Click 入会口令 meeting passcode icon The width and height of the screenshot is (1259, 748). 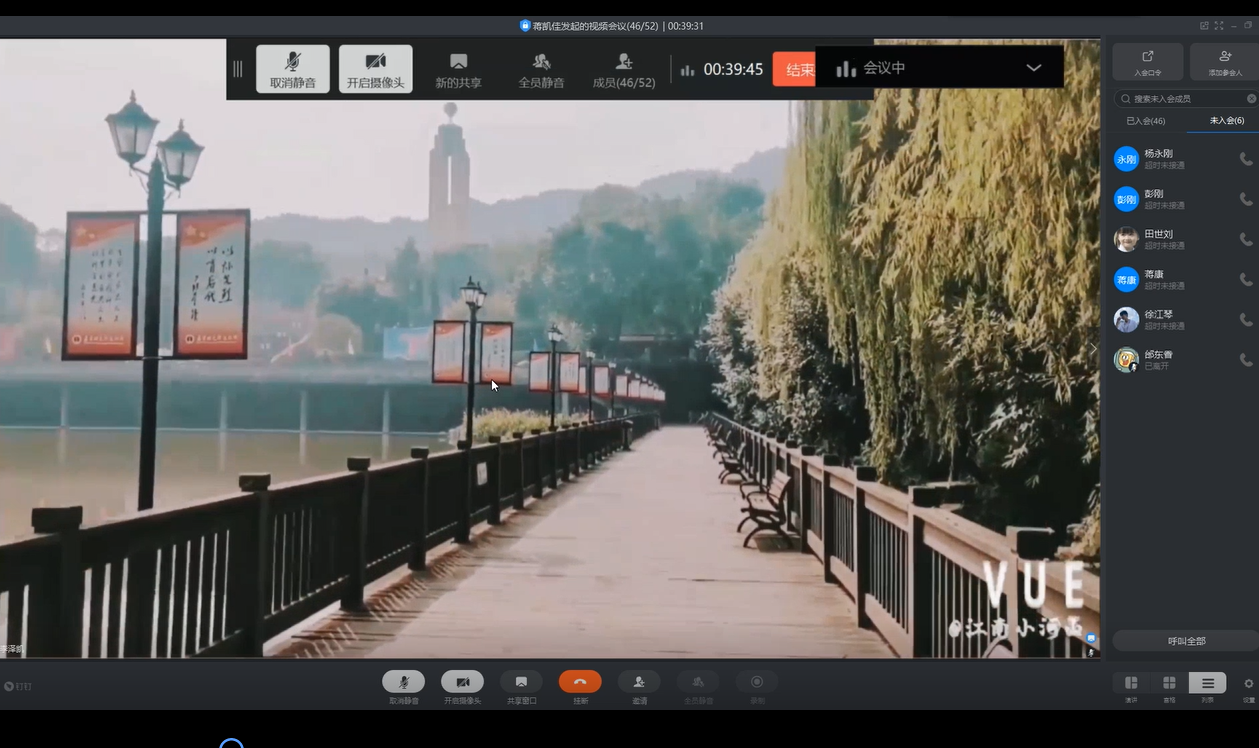click(1147, 61)
